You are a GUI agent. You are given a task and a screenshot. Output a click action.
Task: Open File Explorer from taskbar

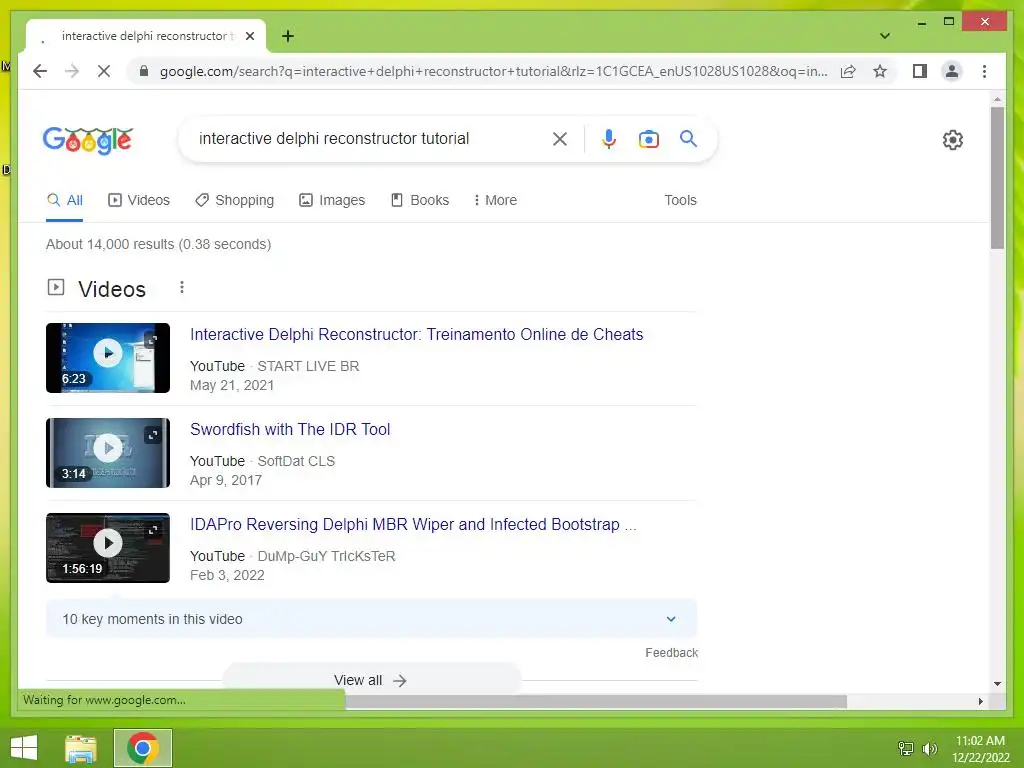81,748
